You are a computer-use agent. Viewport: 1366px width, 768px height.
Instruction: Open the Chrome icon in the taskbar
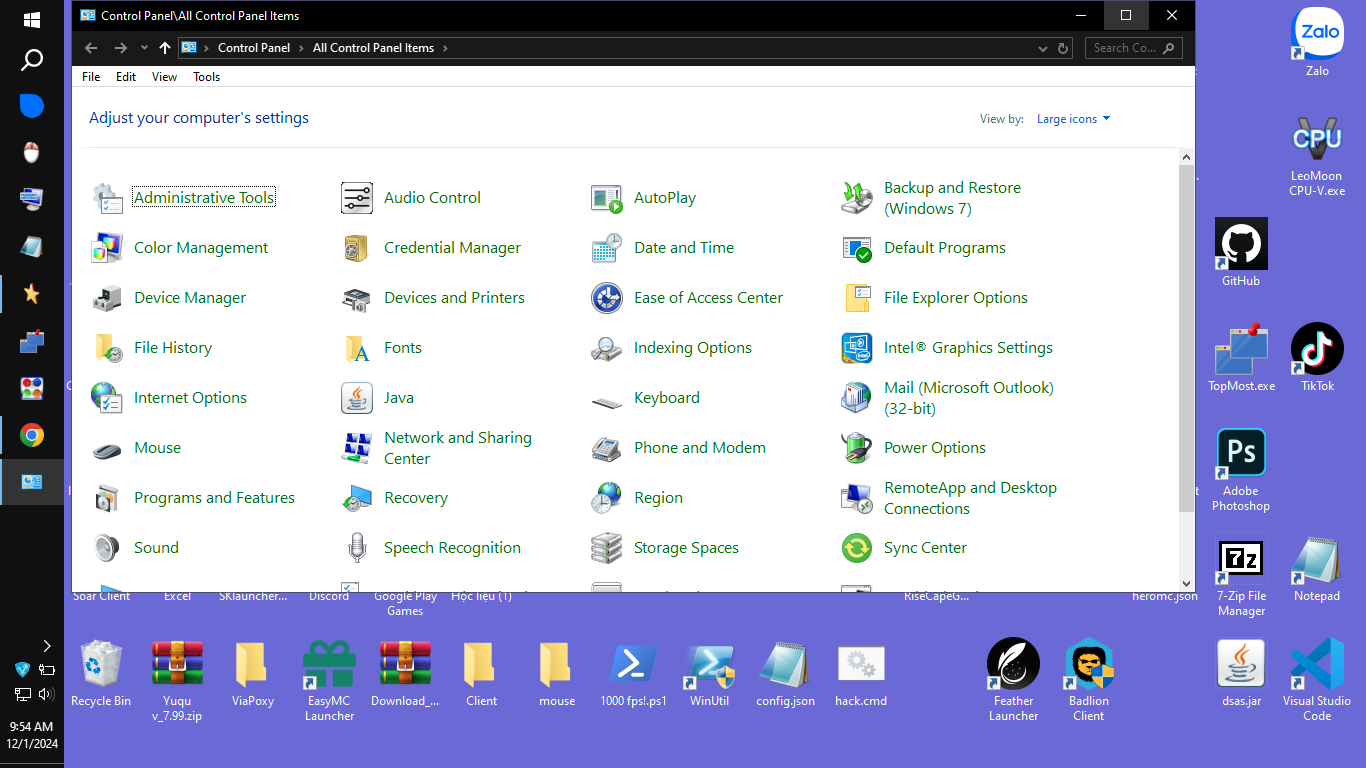point(32,435)
